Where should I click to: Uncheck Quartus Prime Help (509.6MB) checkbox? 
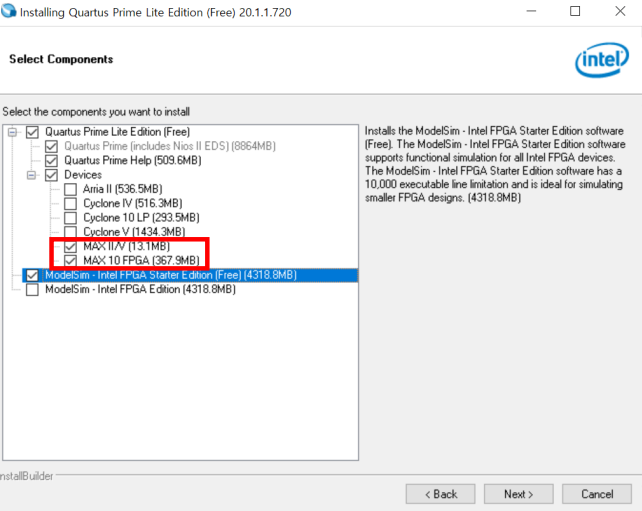[x=52, y=161]
